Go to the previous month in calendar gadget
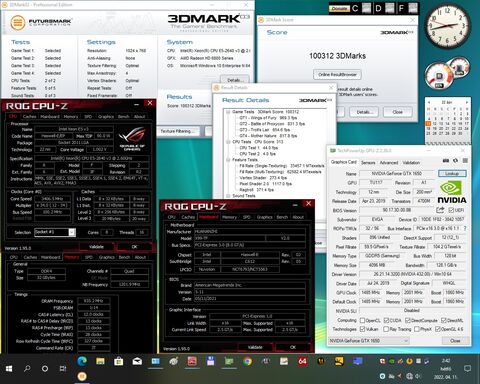The height and width of the screenshot is (384, 480). pos(429,102)
